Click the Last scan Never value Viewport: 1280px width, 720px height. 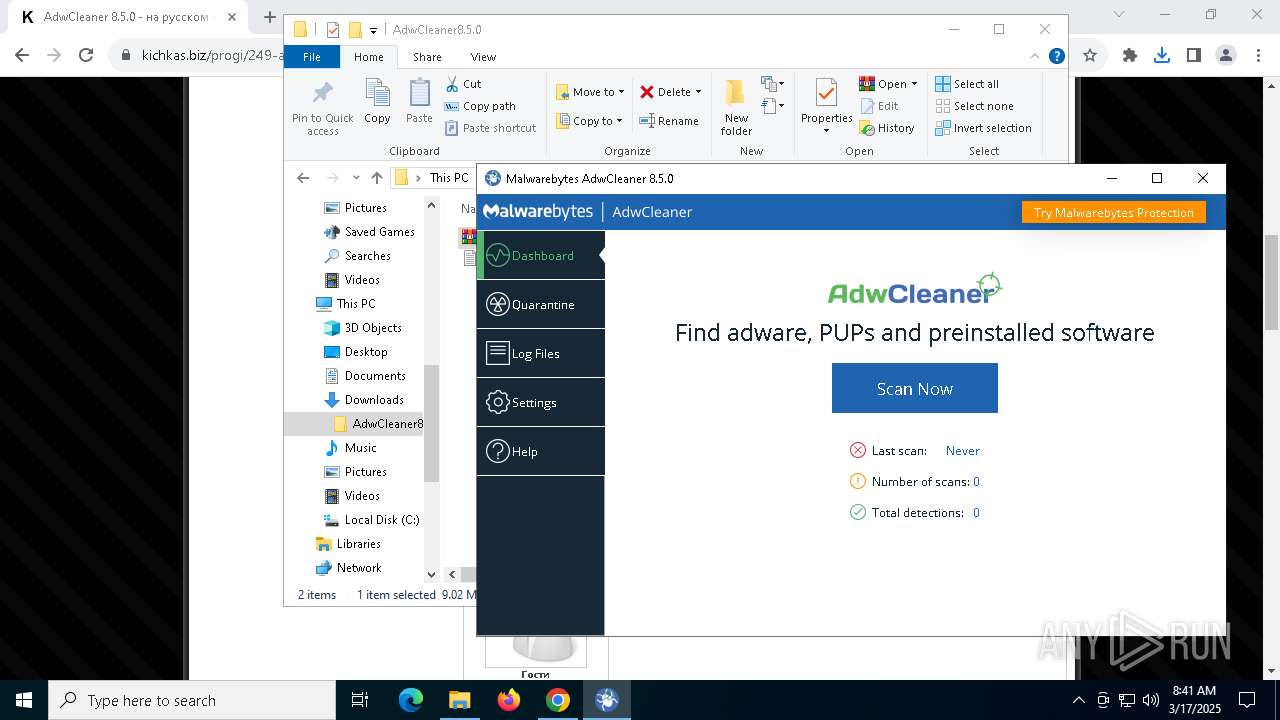coord(962,451)
